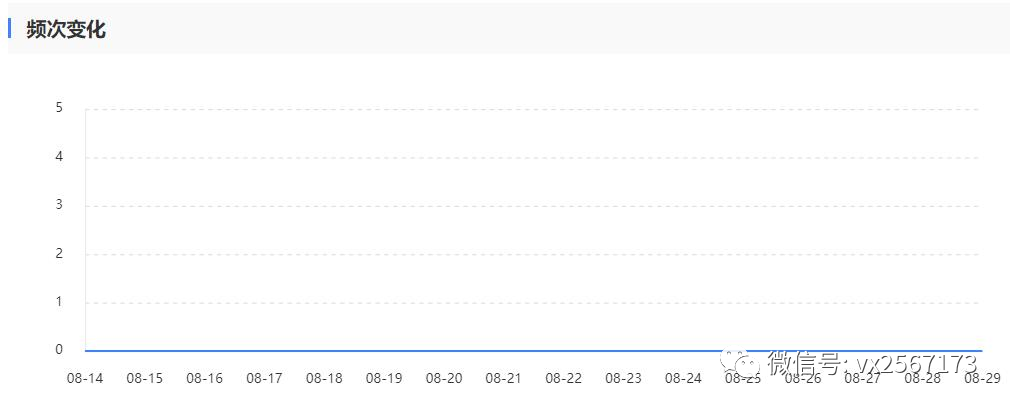Select the 08-21 date label
1010x408 pixels.
click(504, 378)
